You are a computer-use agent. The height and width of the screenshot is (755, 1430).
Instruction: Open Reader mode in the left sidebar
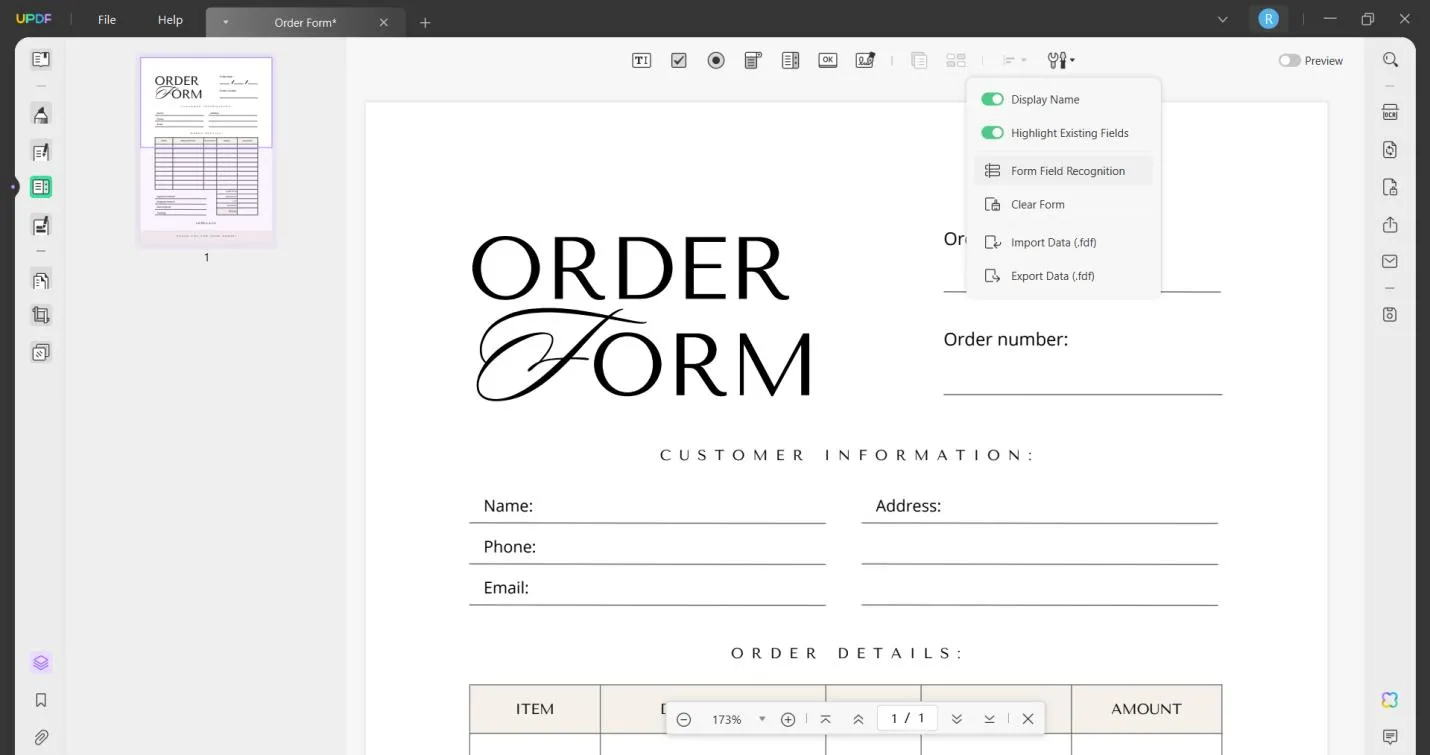[41, 60]
